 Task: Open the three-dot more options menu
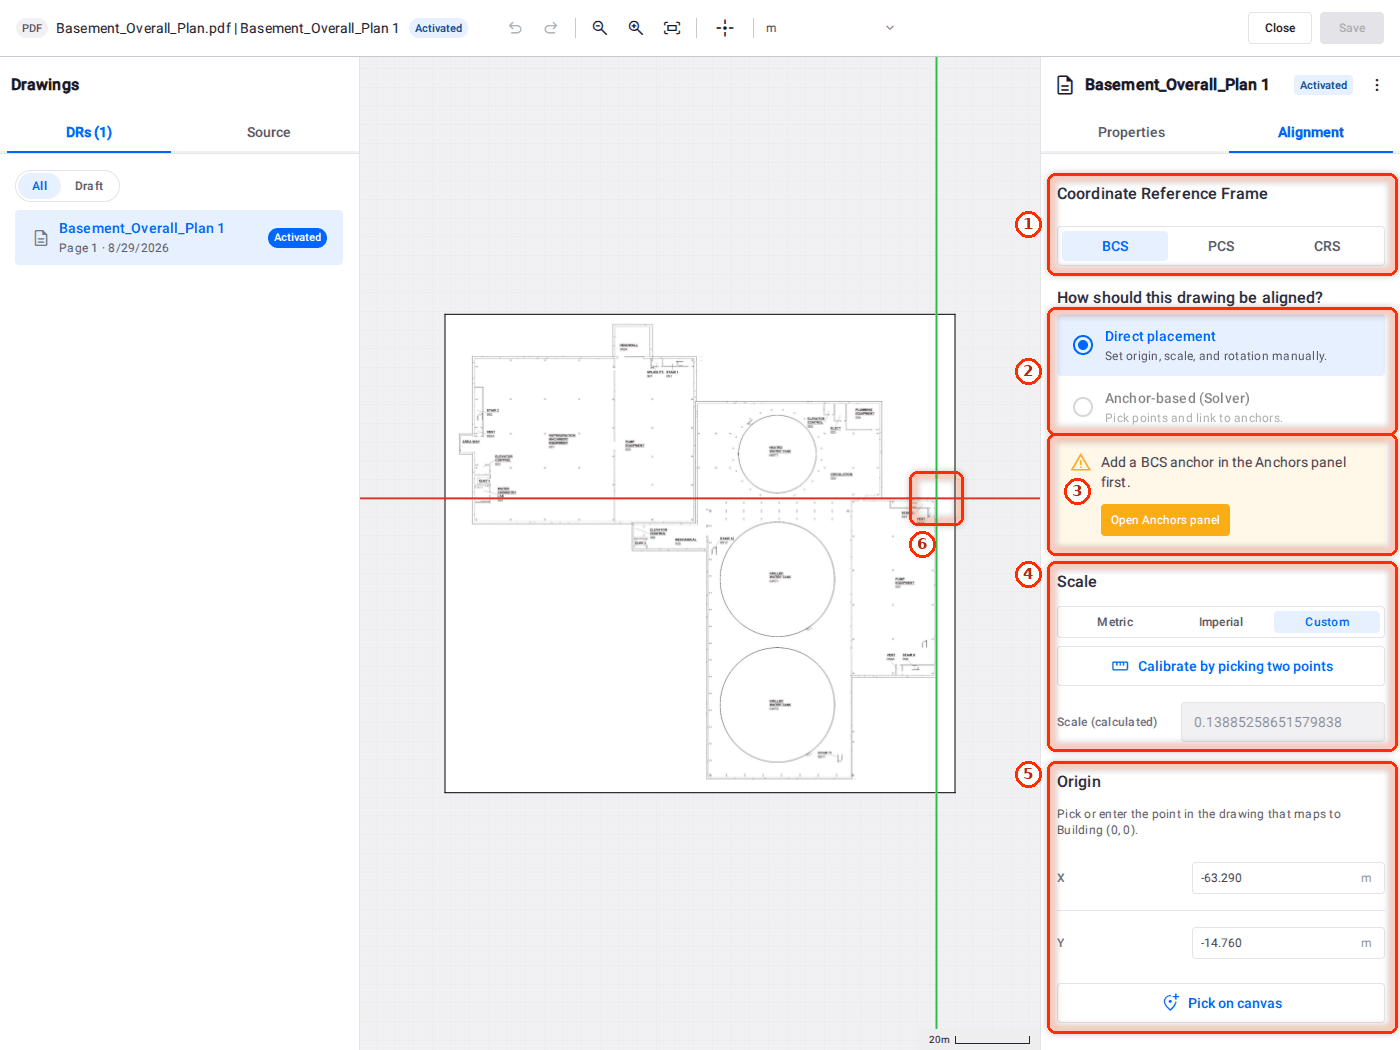click(1377, 85)
